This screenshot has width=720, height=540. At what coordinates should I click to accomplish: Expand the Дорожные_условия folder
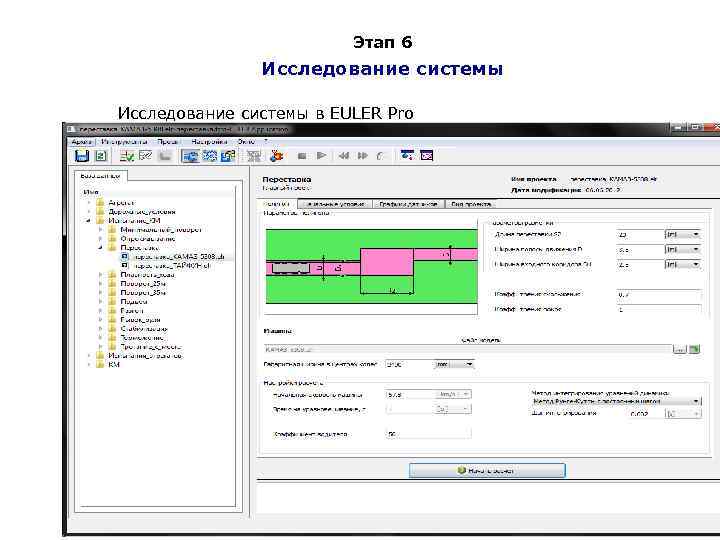pyautogui.click(x=89, y=212)
